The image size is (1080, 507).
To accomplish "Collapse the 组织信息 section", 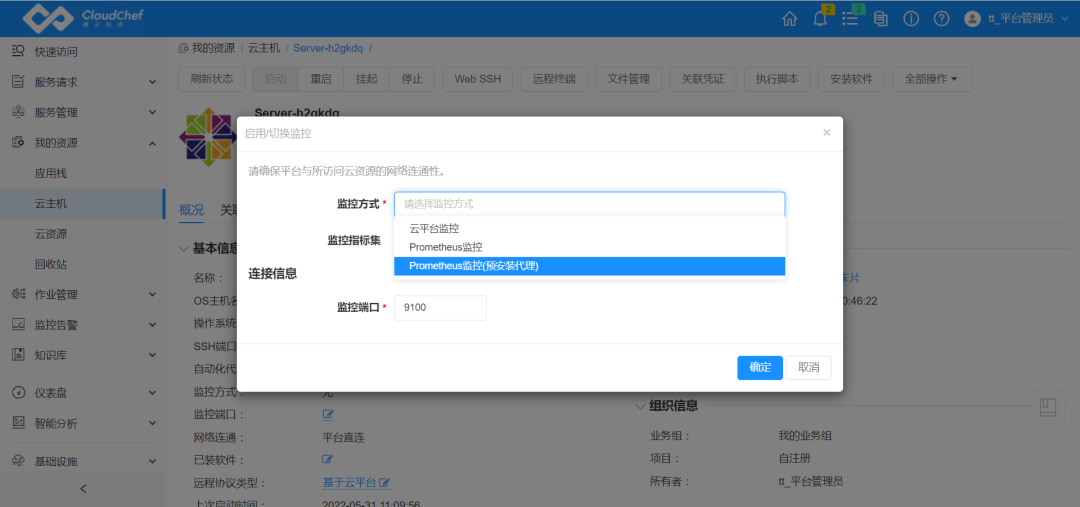I will click(640, 406).
